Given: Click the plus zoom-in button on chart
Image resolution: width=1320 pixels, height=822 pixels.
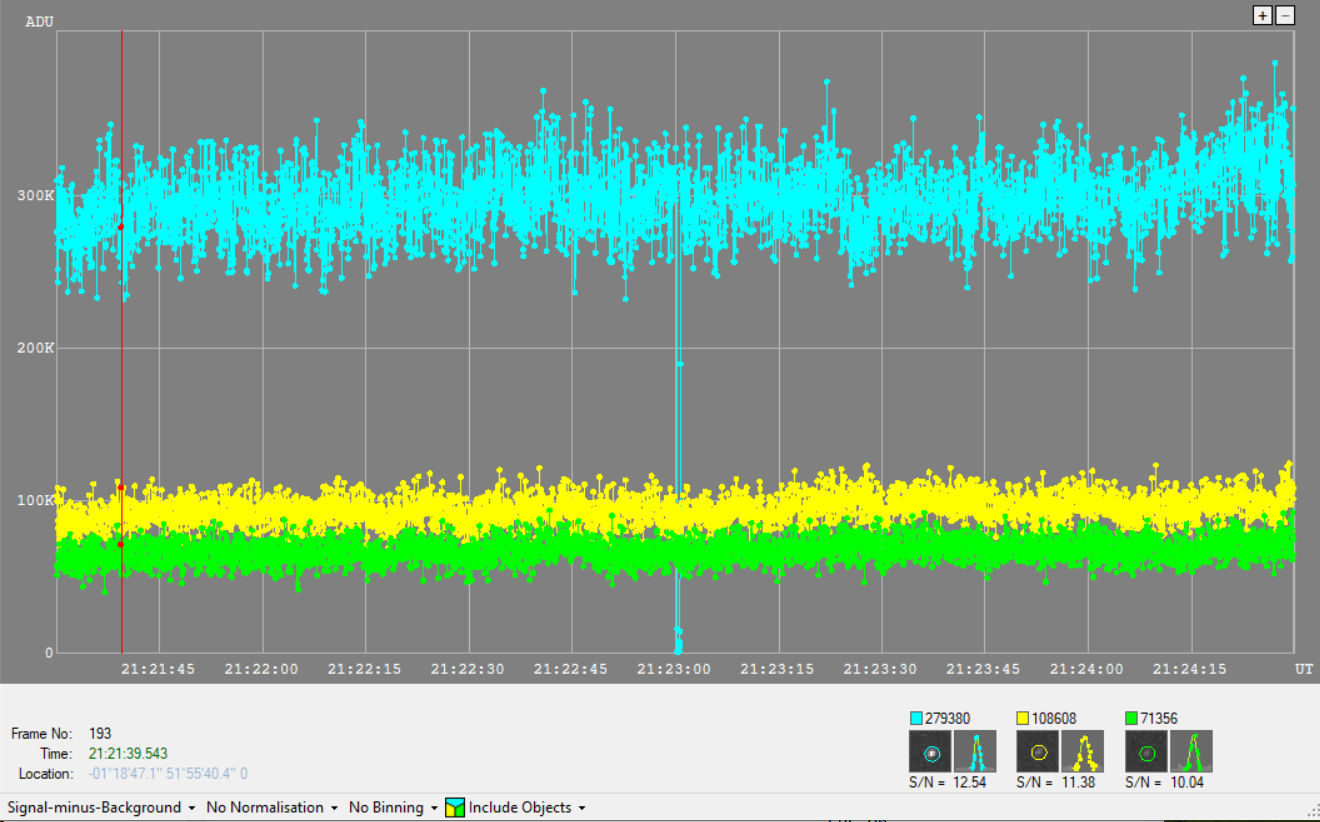Looking at the screenshot, I should (x=1263, y=15).
